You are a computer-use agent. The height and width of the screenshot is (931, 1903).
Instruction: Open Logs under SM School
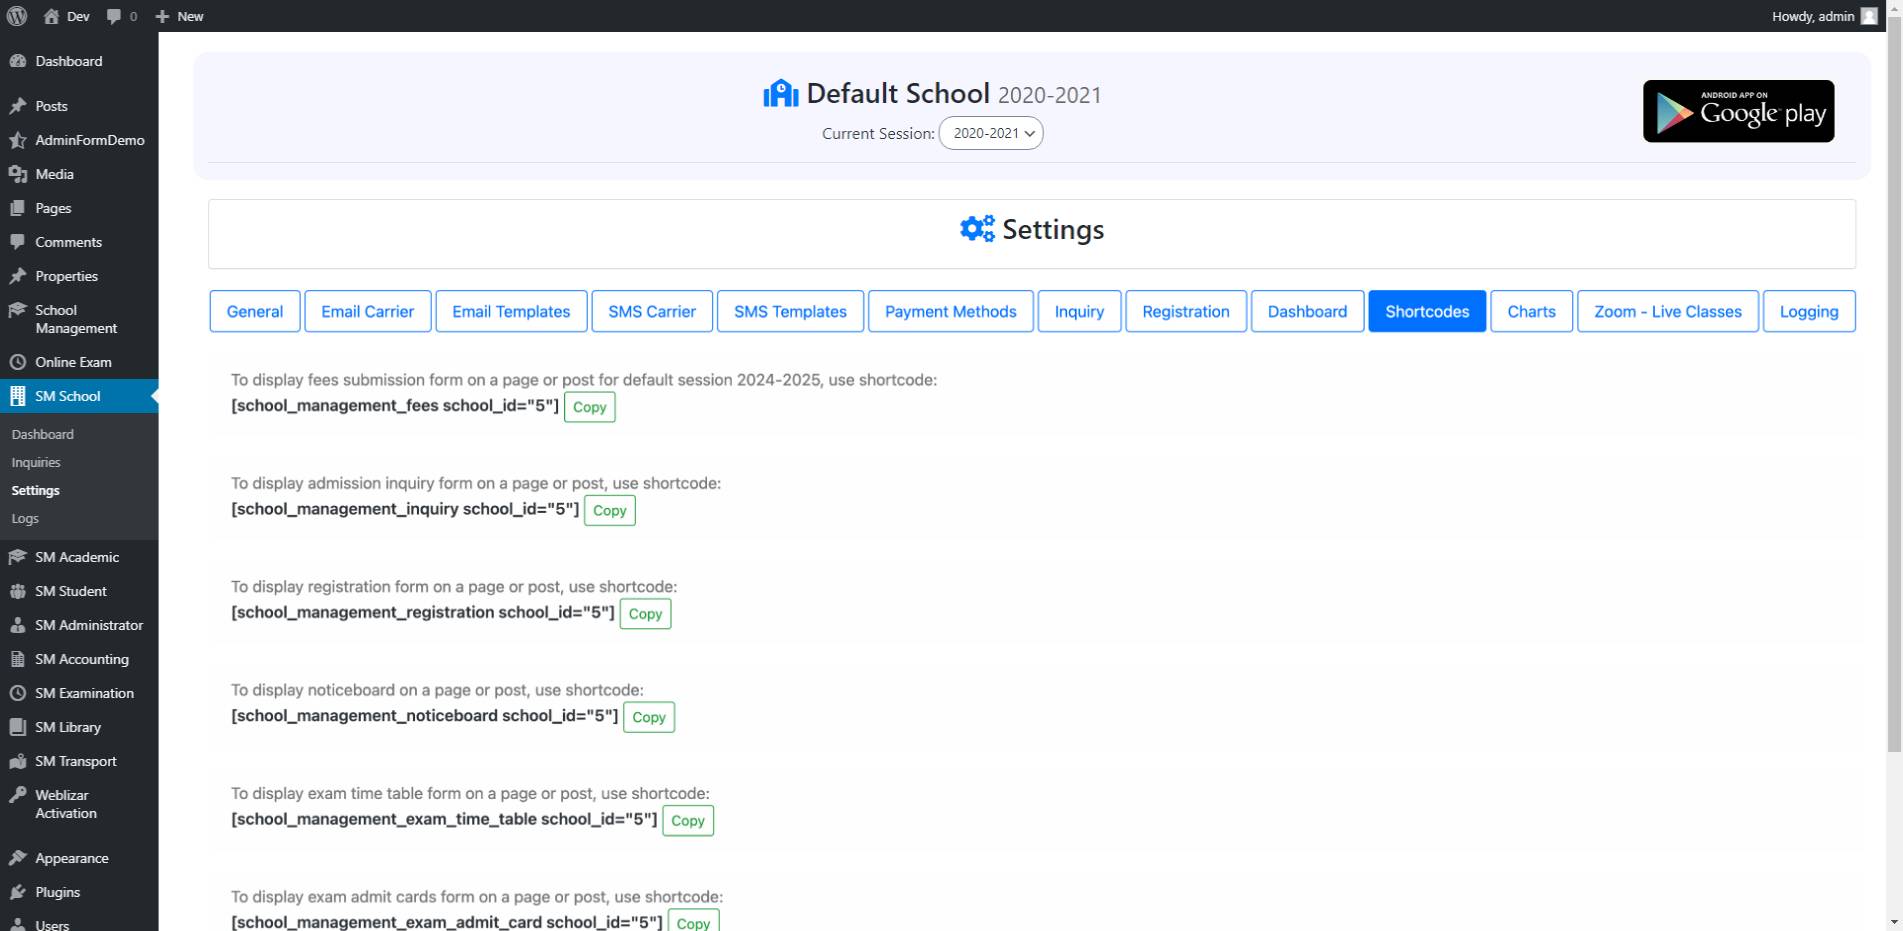click(25, 518)
